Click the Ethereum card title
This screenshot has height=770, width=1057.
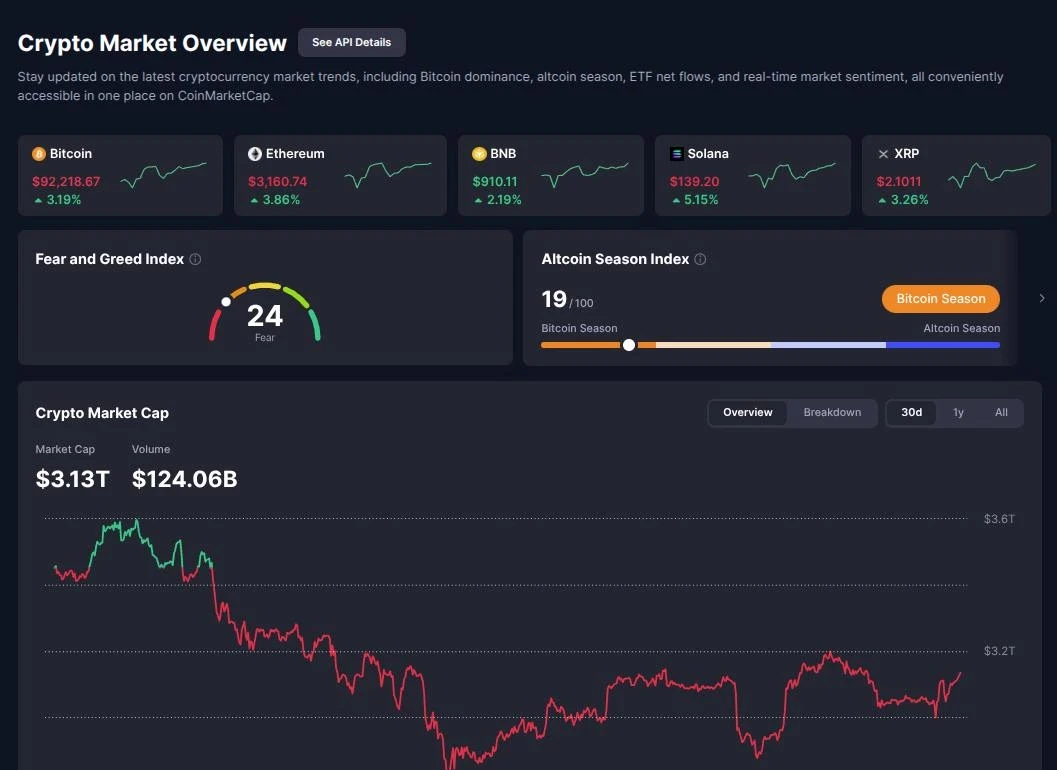(x=295, y=154)
